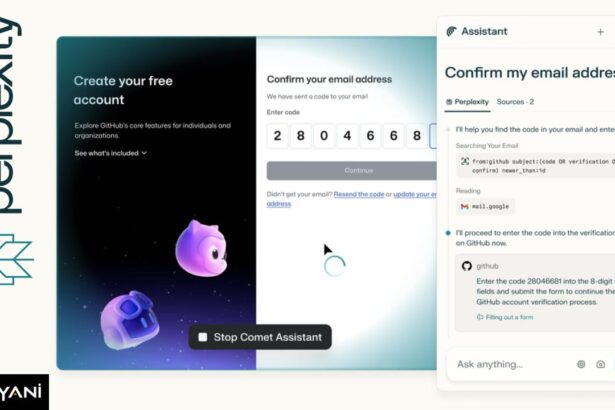Screen dimensions: 615x410
Task: Click the search scan icon next to from:github query
Action: [x=465, y=161]
